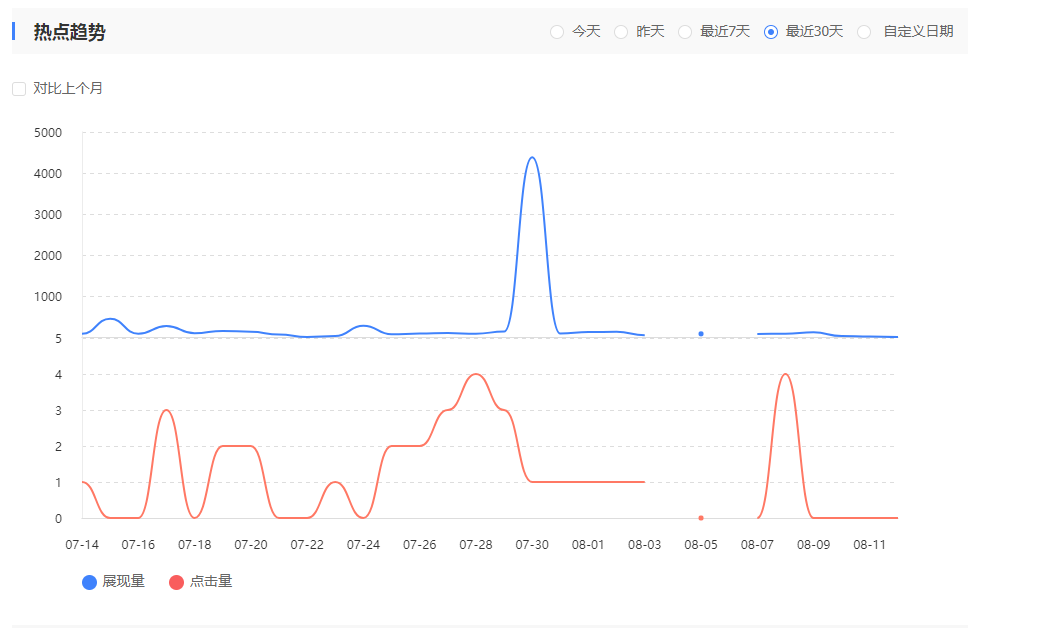Toggle the 展现量 legend blue dot
Screen dimensions: 1060x628
pos(89,582)
